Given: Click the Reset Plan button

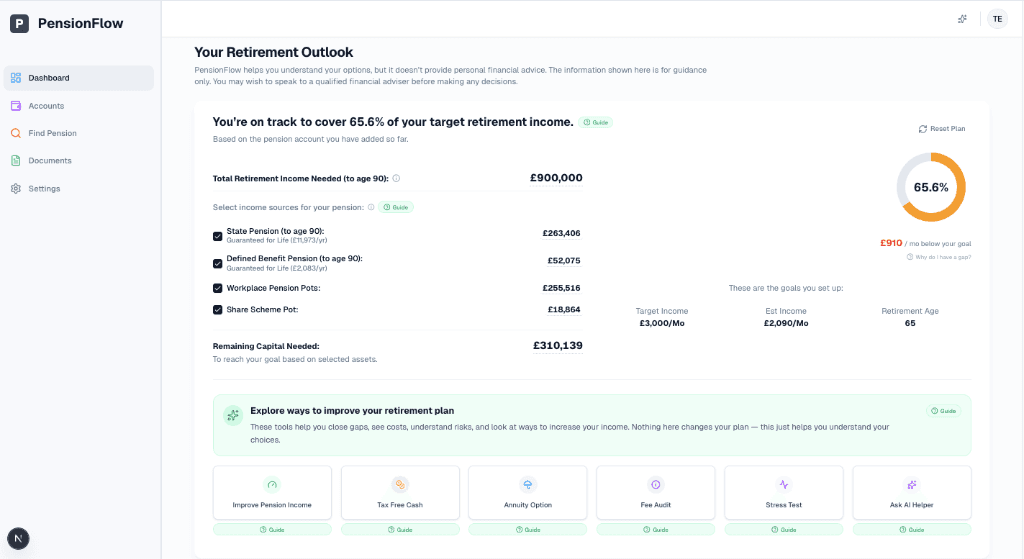Looking at the screenshot, I should point(942,129).
